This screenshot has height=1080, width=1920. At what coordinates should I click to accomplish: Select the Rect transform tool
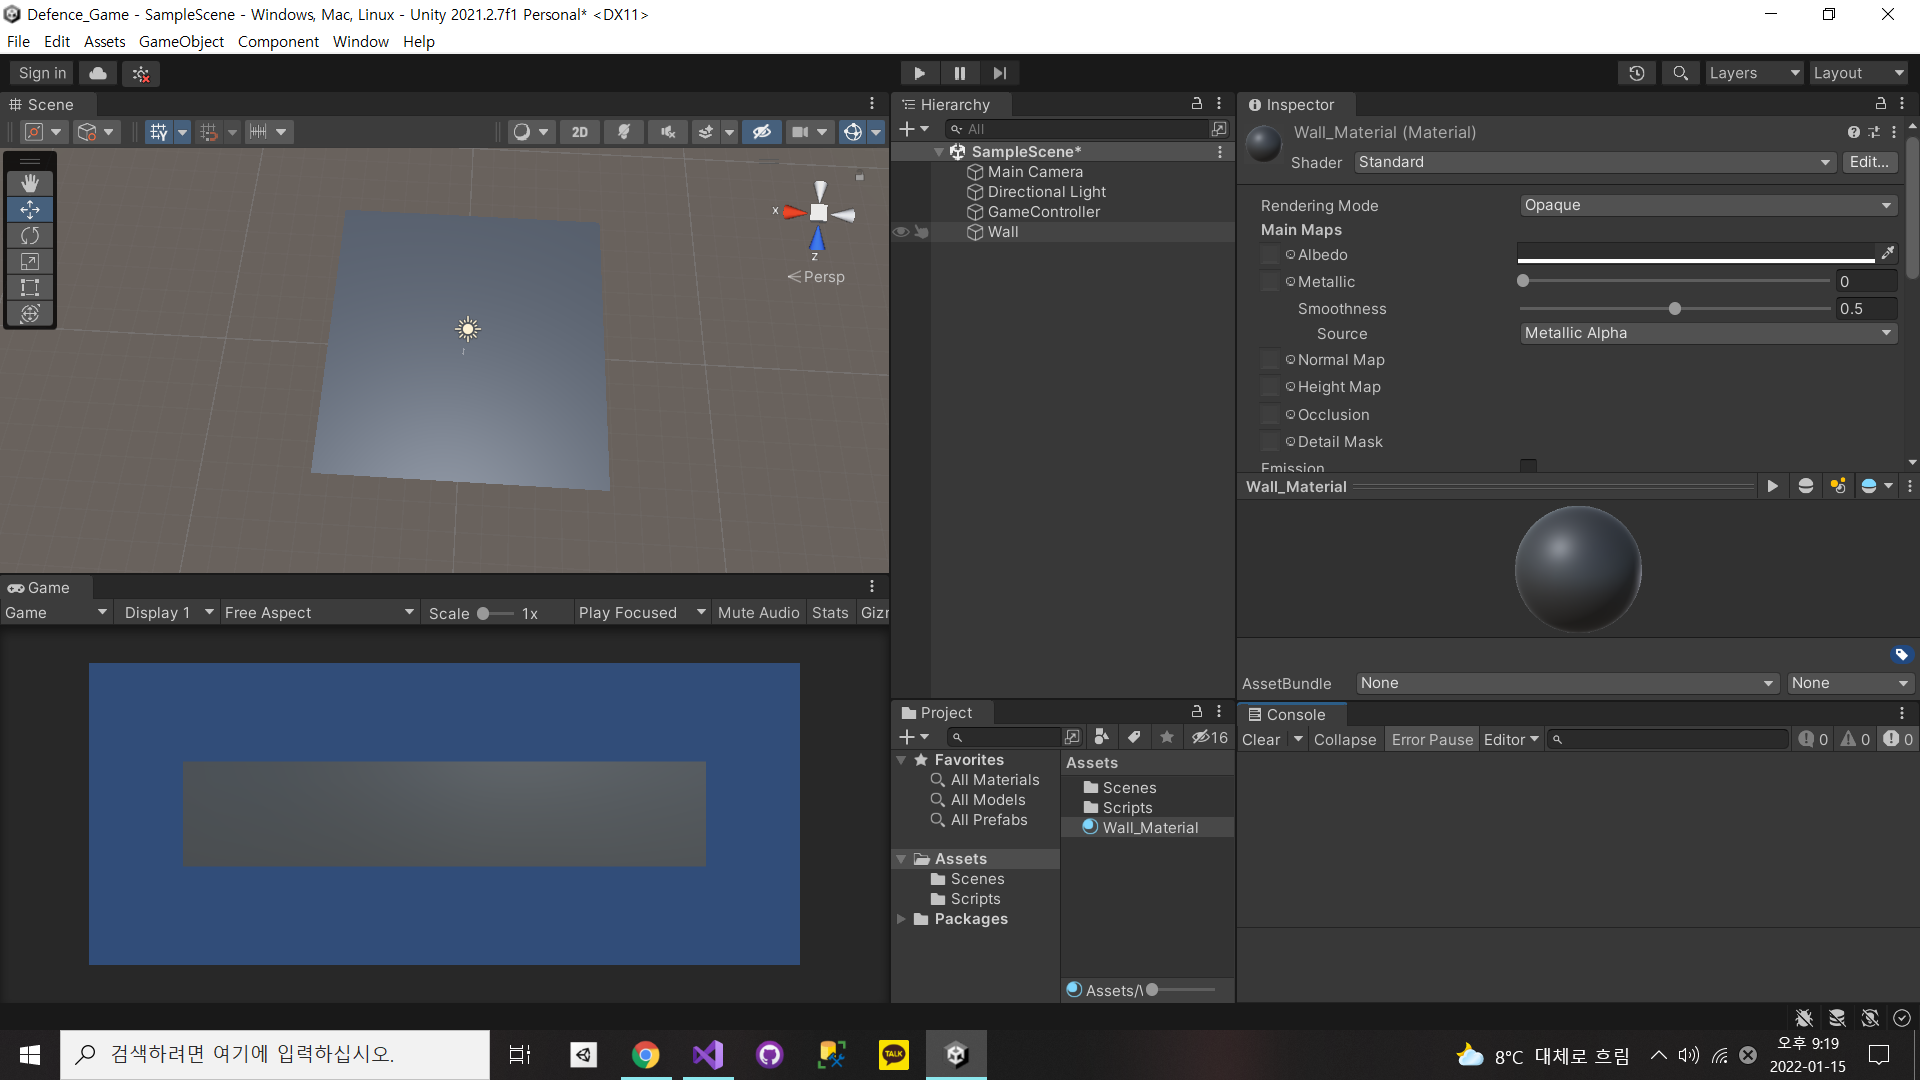pyautogui.click(x=30, y=287)
